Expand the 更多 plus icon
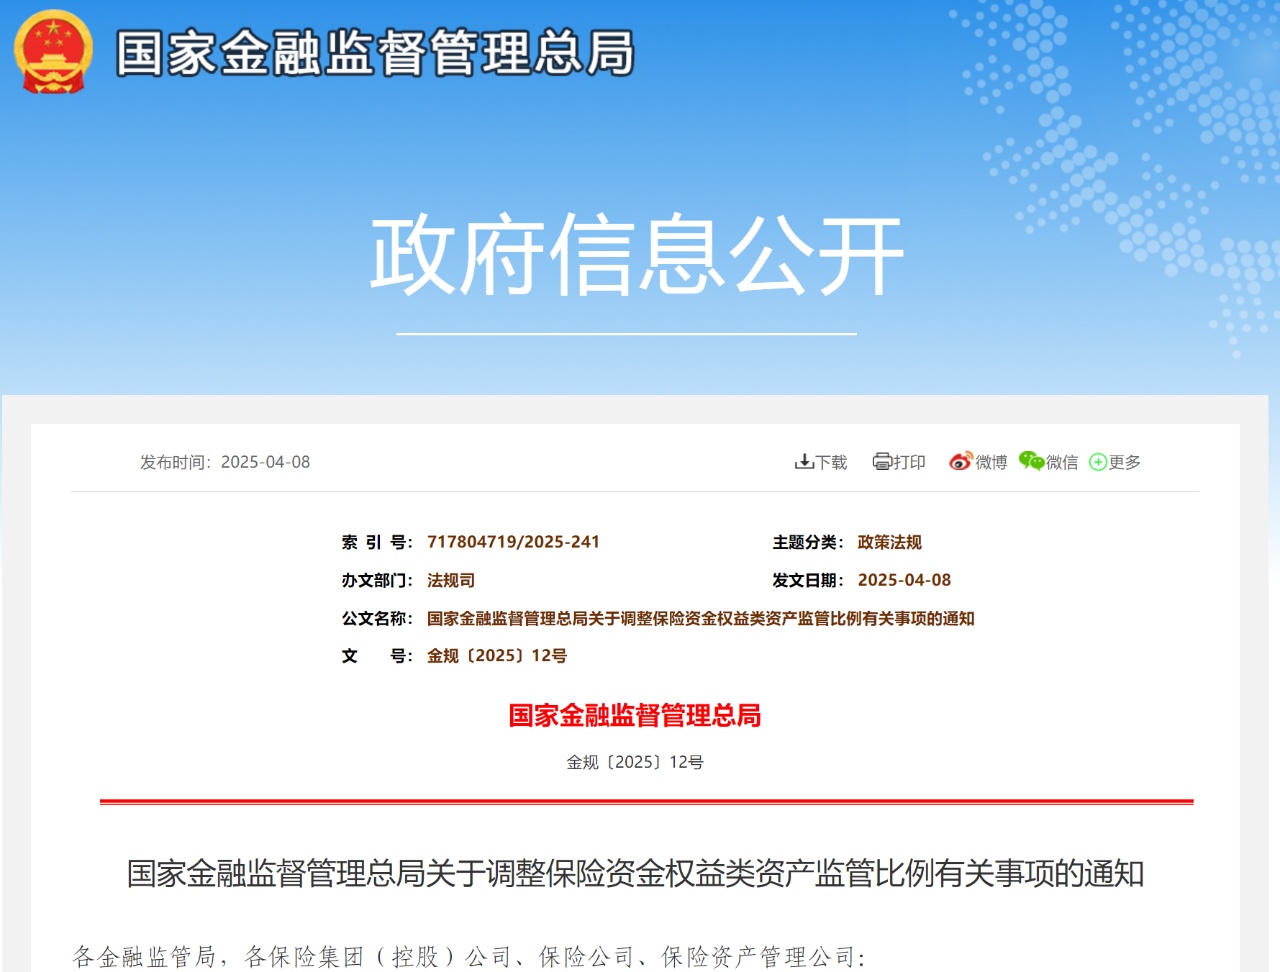Viewport: 1280px width, 972px height. click(x=1098, y=462)
